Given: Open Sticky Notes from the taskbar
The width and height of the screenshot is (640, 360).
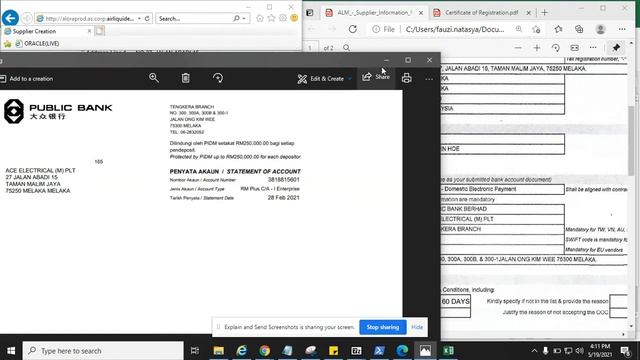Looking at the screenshot, I should pos(333,351).
